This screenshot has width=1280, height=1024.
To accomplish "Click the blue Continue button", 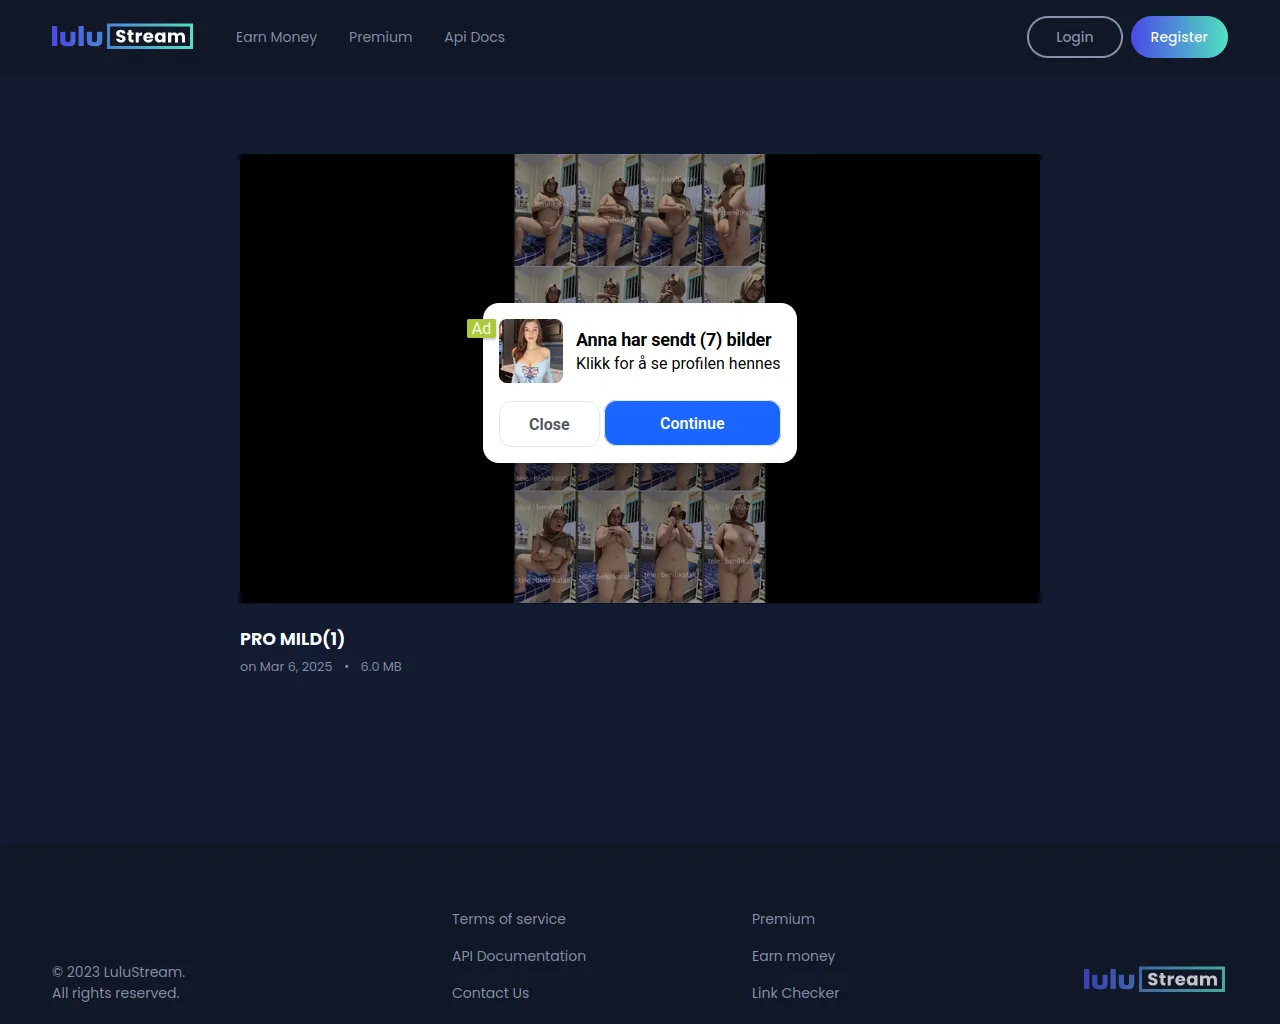I will [x=692, y=423].
